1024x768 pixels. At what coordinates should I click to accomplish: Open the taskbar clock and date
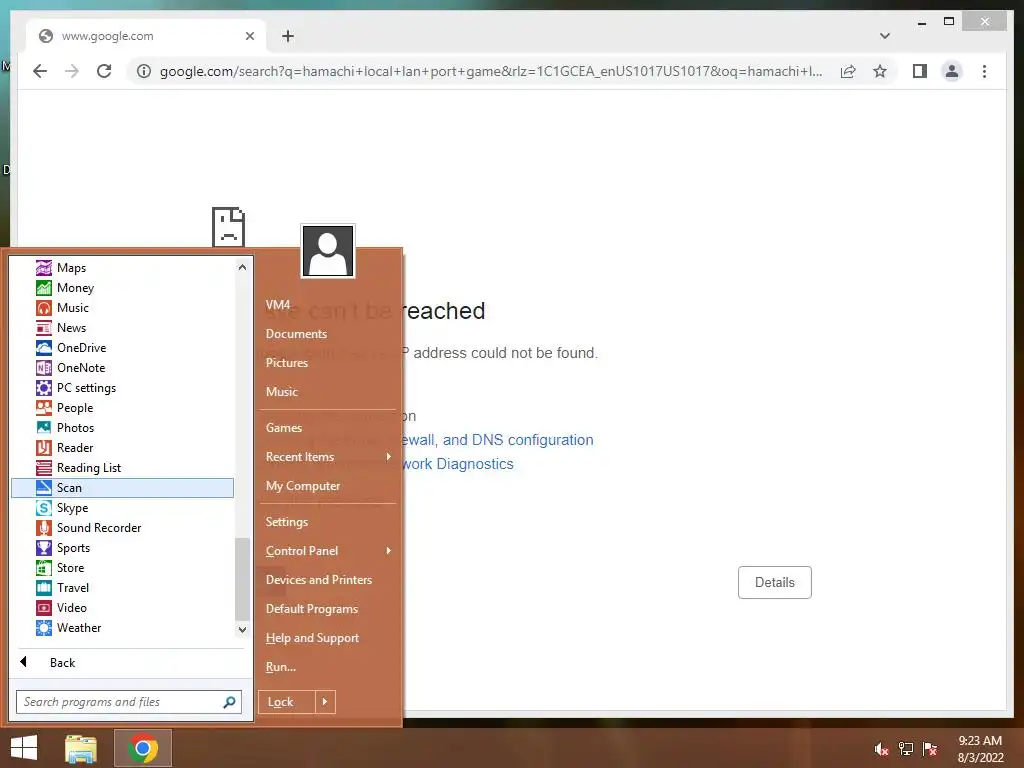(980, 749)
